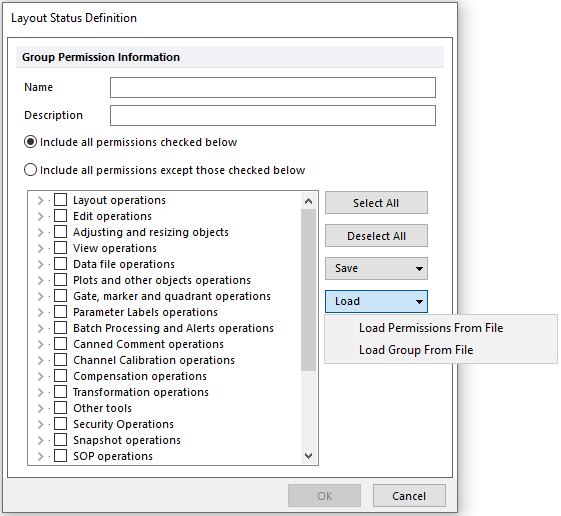This screenshot has width=561, height=516.
Task: Select 'Include all permissions except those checked below'
Action: point(30,170)
